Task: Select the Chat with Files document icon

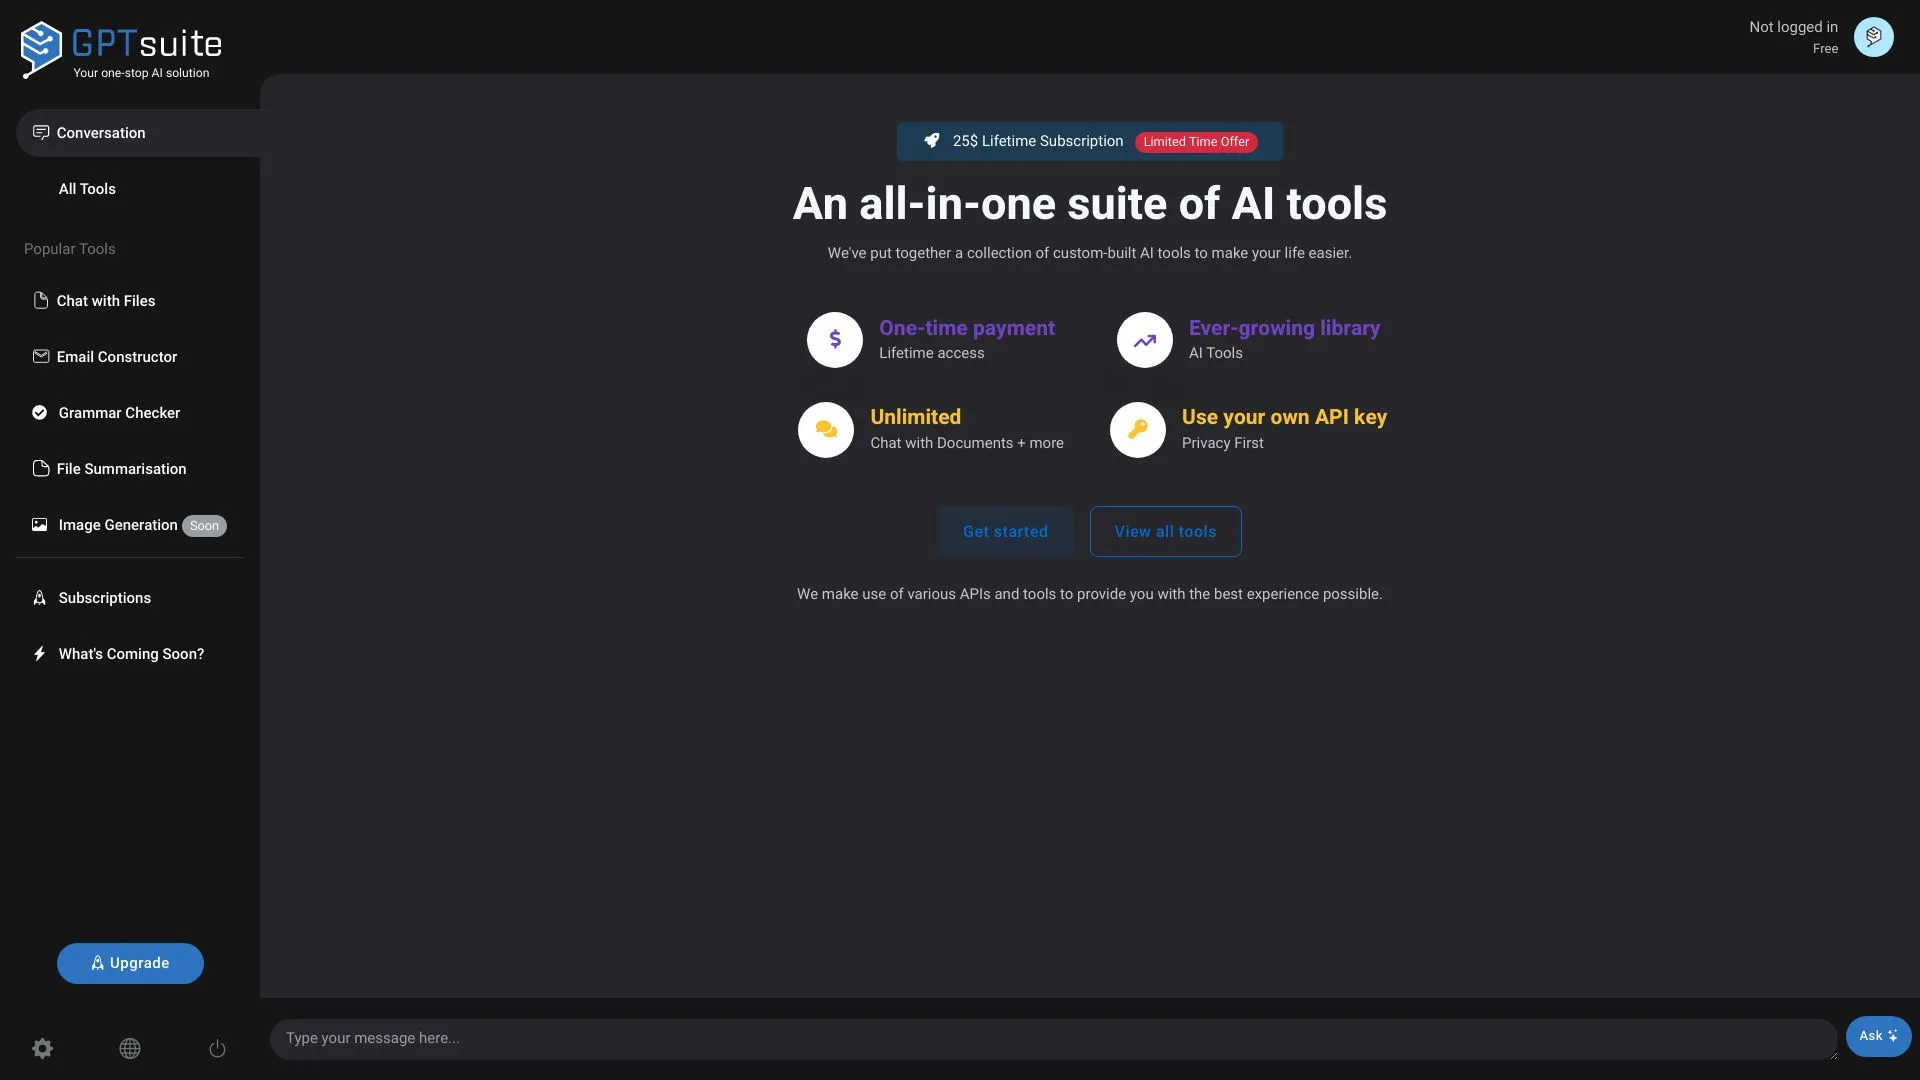Action: click(x=40, y=300)
